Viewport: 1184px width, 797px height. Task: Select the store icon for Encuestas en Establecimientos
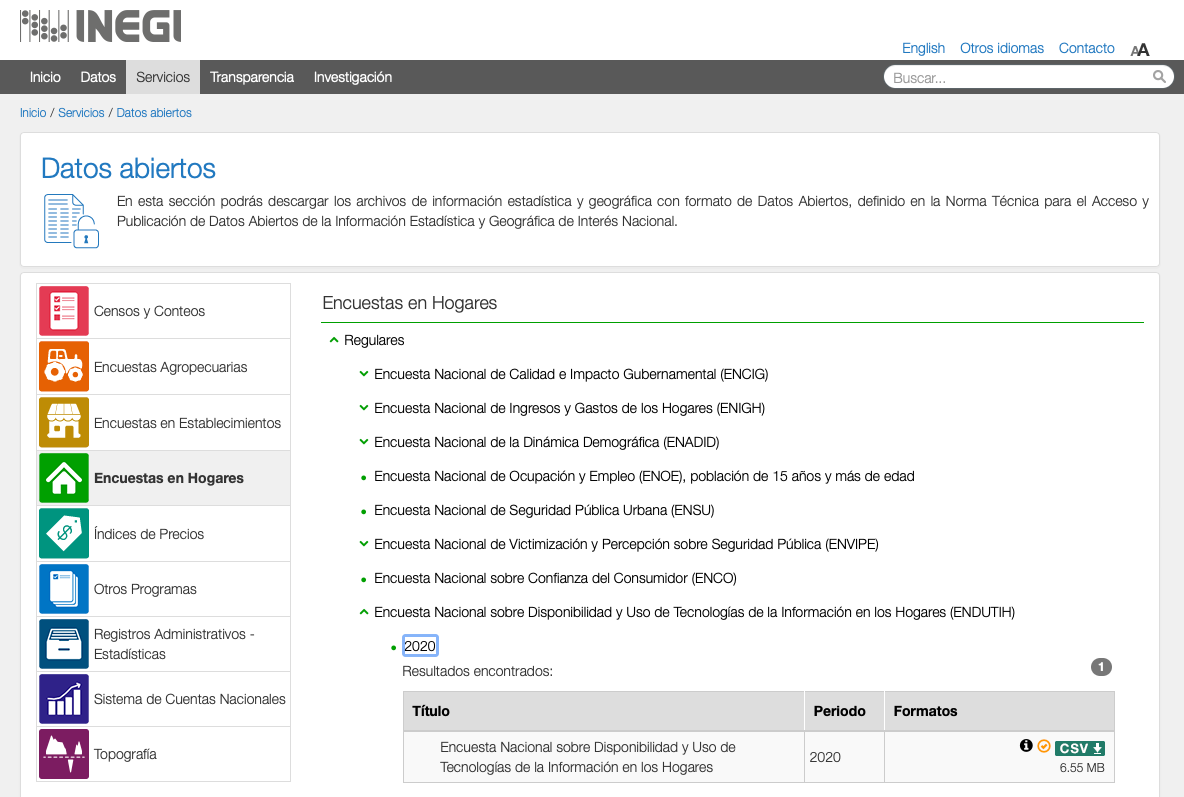click(64, 422)
